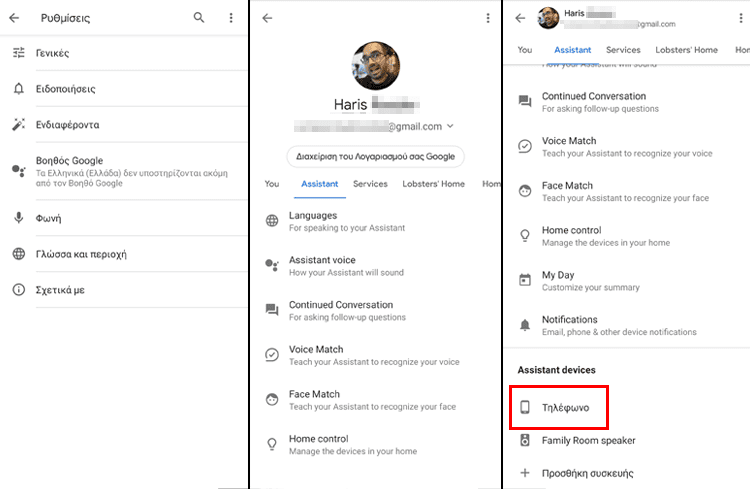
Task: Switch to You tab in middle panel
Action: coord(272,184)
